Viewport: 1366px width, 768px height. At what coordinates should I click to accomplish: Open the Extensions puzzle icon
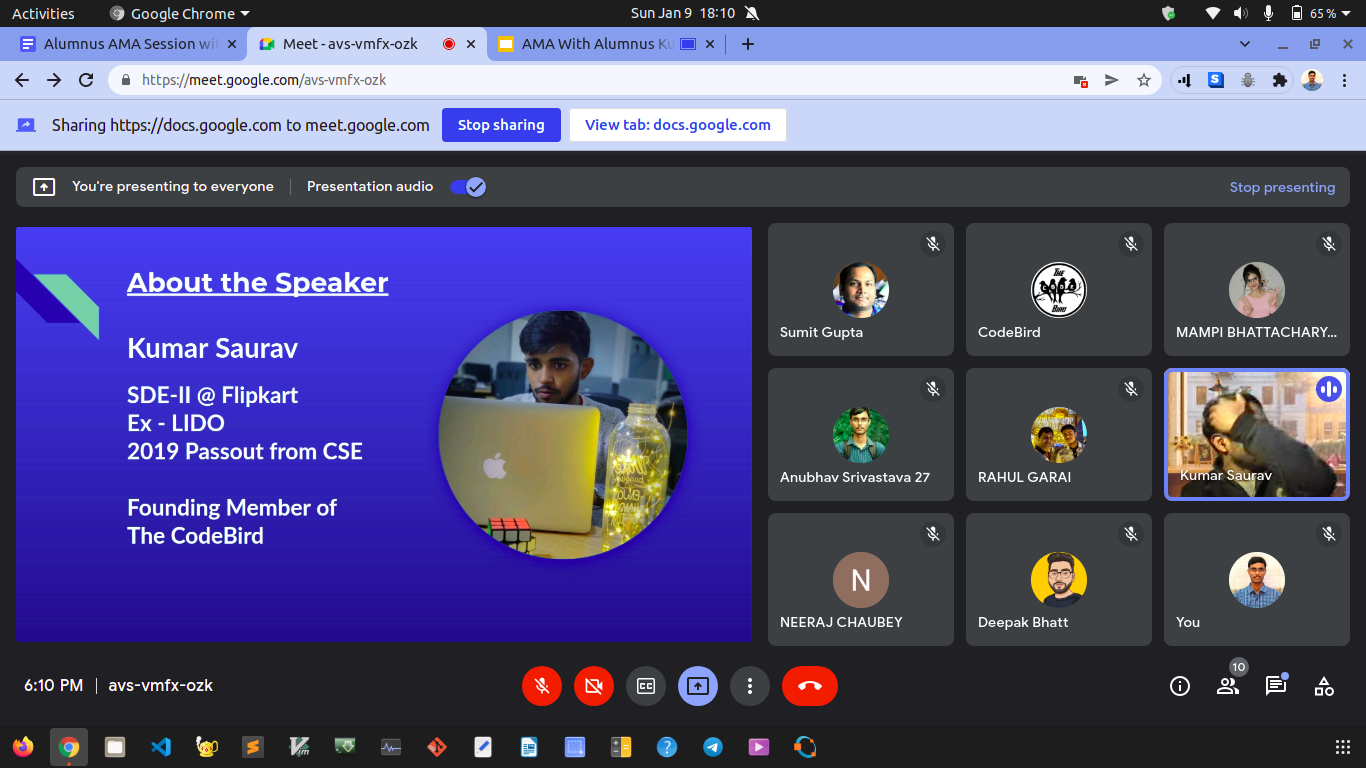(1279, 80)
